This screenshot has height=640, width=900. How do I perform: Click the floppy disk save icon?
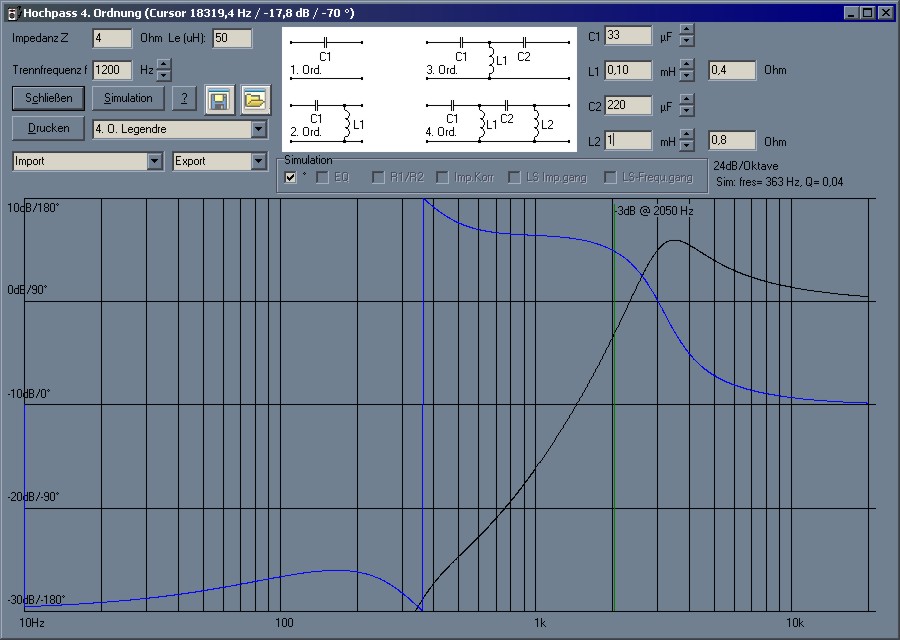(219, 100)
